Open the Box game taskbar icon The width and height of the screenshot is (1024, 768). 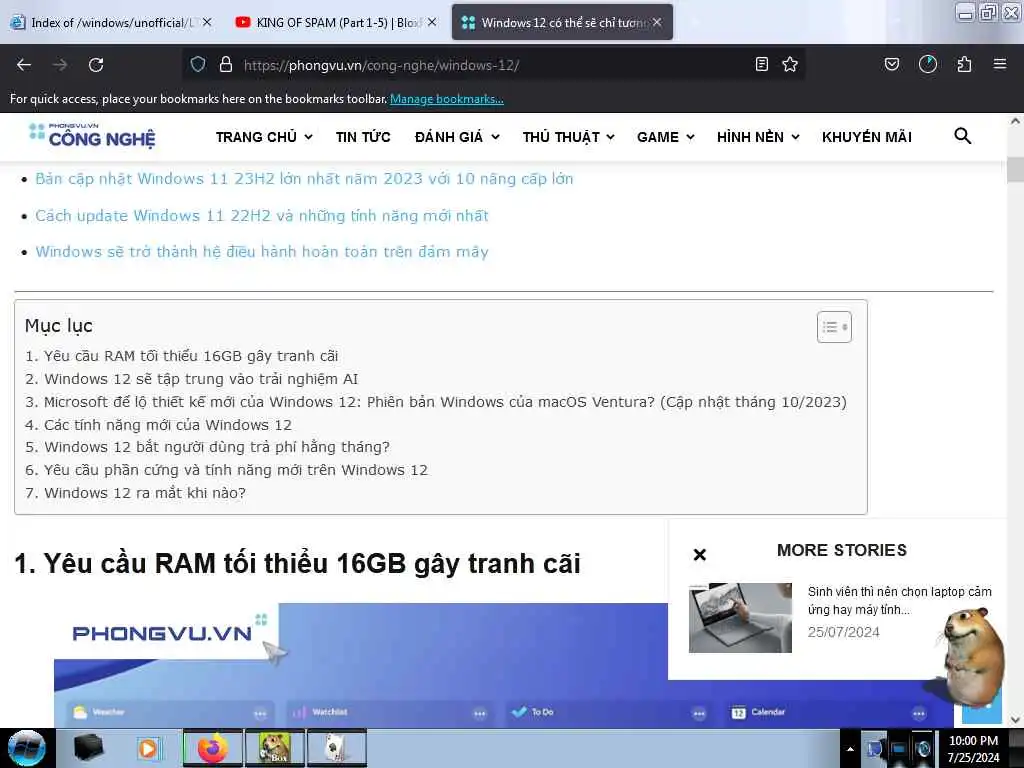[274, 748]
